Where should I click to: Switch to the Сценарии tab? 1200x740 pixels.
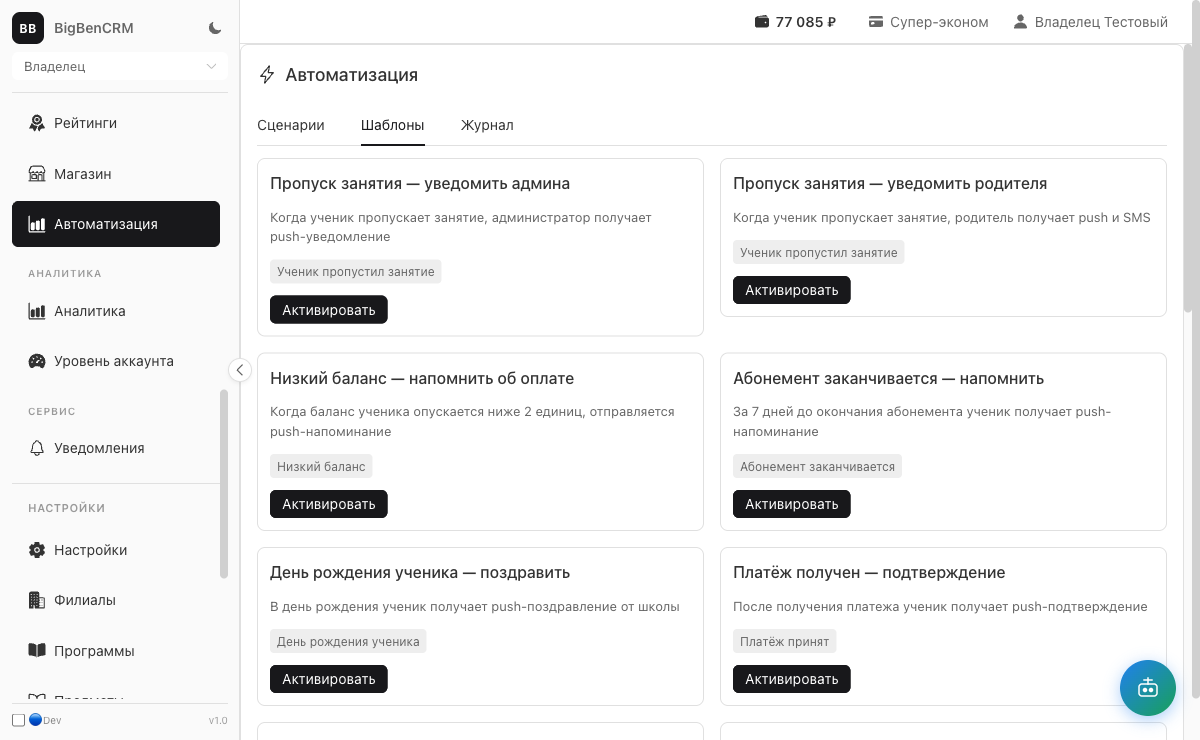[291, 125]
